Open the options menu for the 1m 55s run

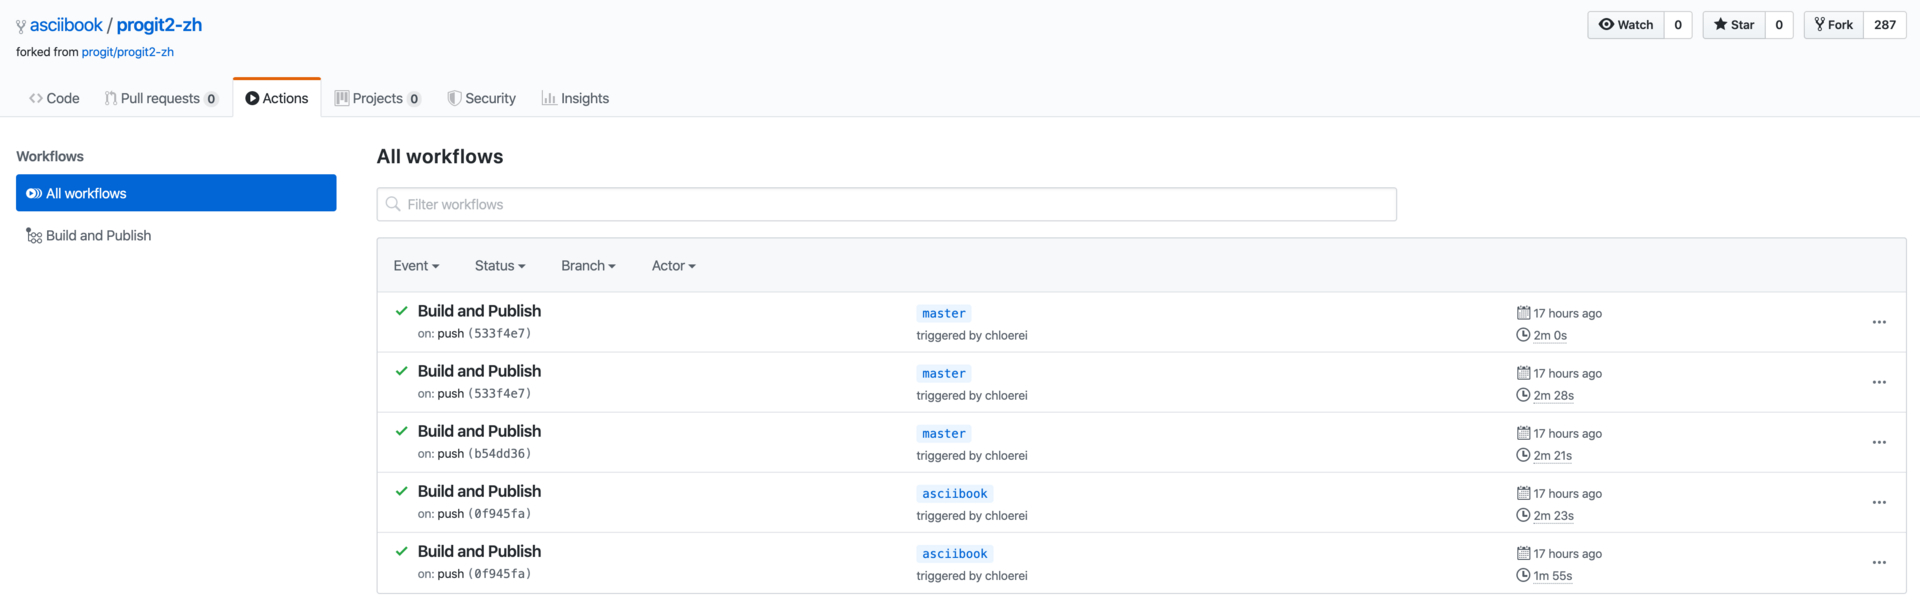pos(1879,562)
